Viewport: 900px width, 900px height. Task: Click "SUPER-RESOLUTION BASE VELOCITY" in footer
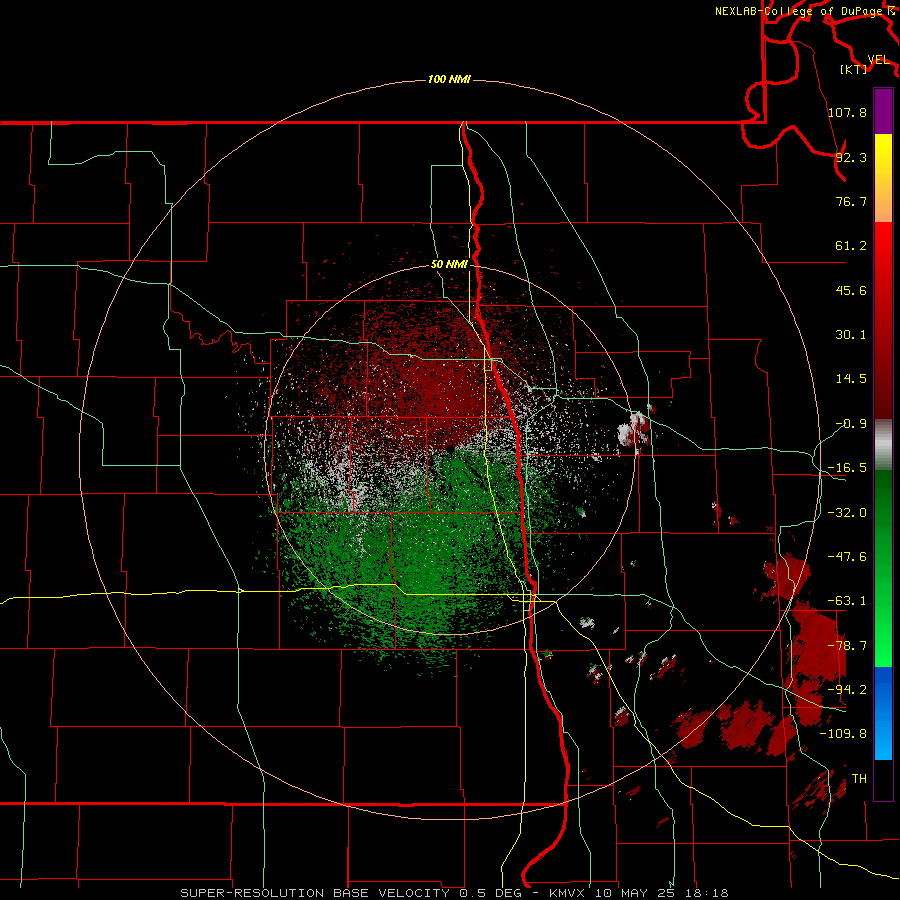pyautogui.click(x=315, y=893)
